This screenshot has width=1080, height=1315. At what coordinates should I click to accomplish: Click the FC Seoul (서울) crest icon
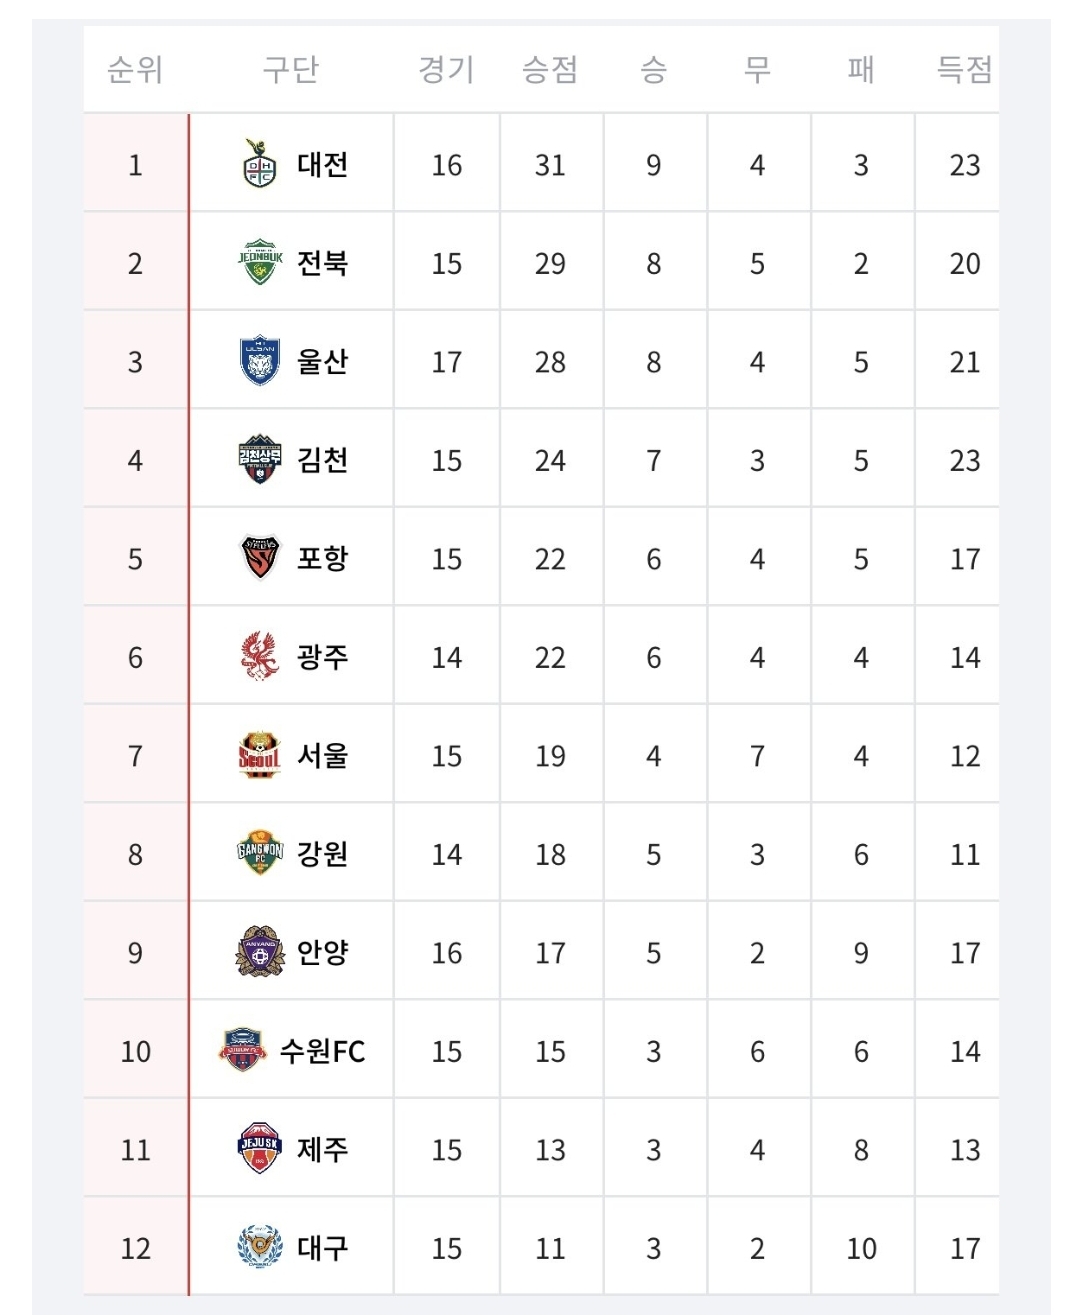pos(260,755)
